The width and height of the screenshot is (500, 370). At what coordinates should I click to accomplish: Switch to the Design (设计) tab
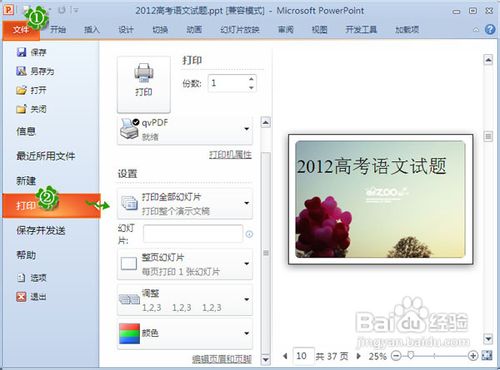(x=126, y=30)
